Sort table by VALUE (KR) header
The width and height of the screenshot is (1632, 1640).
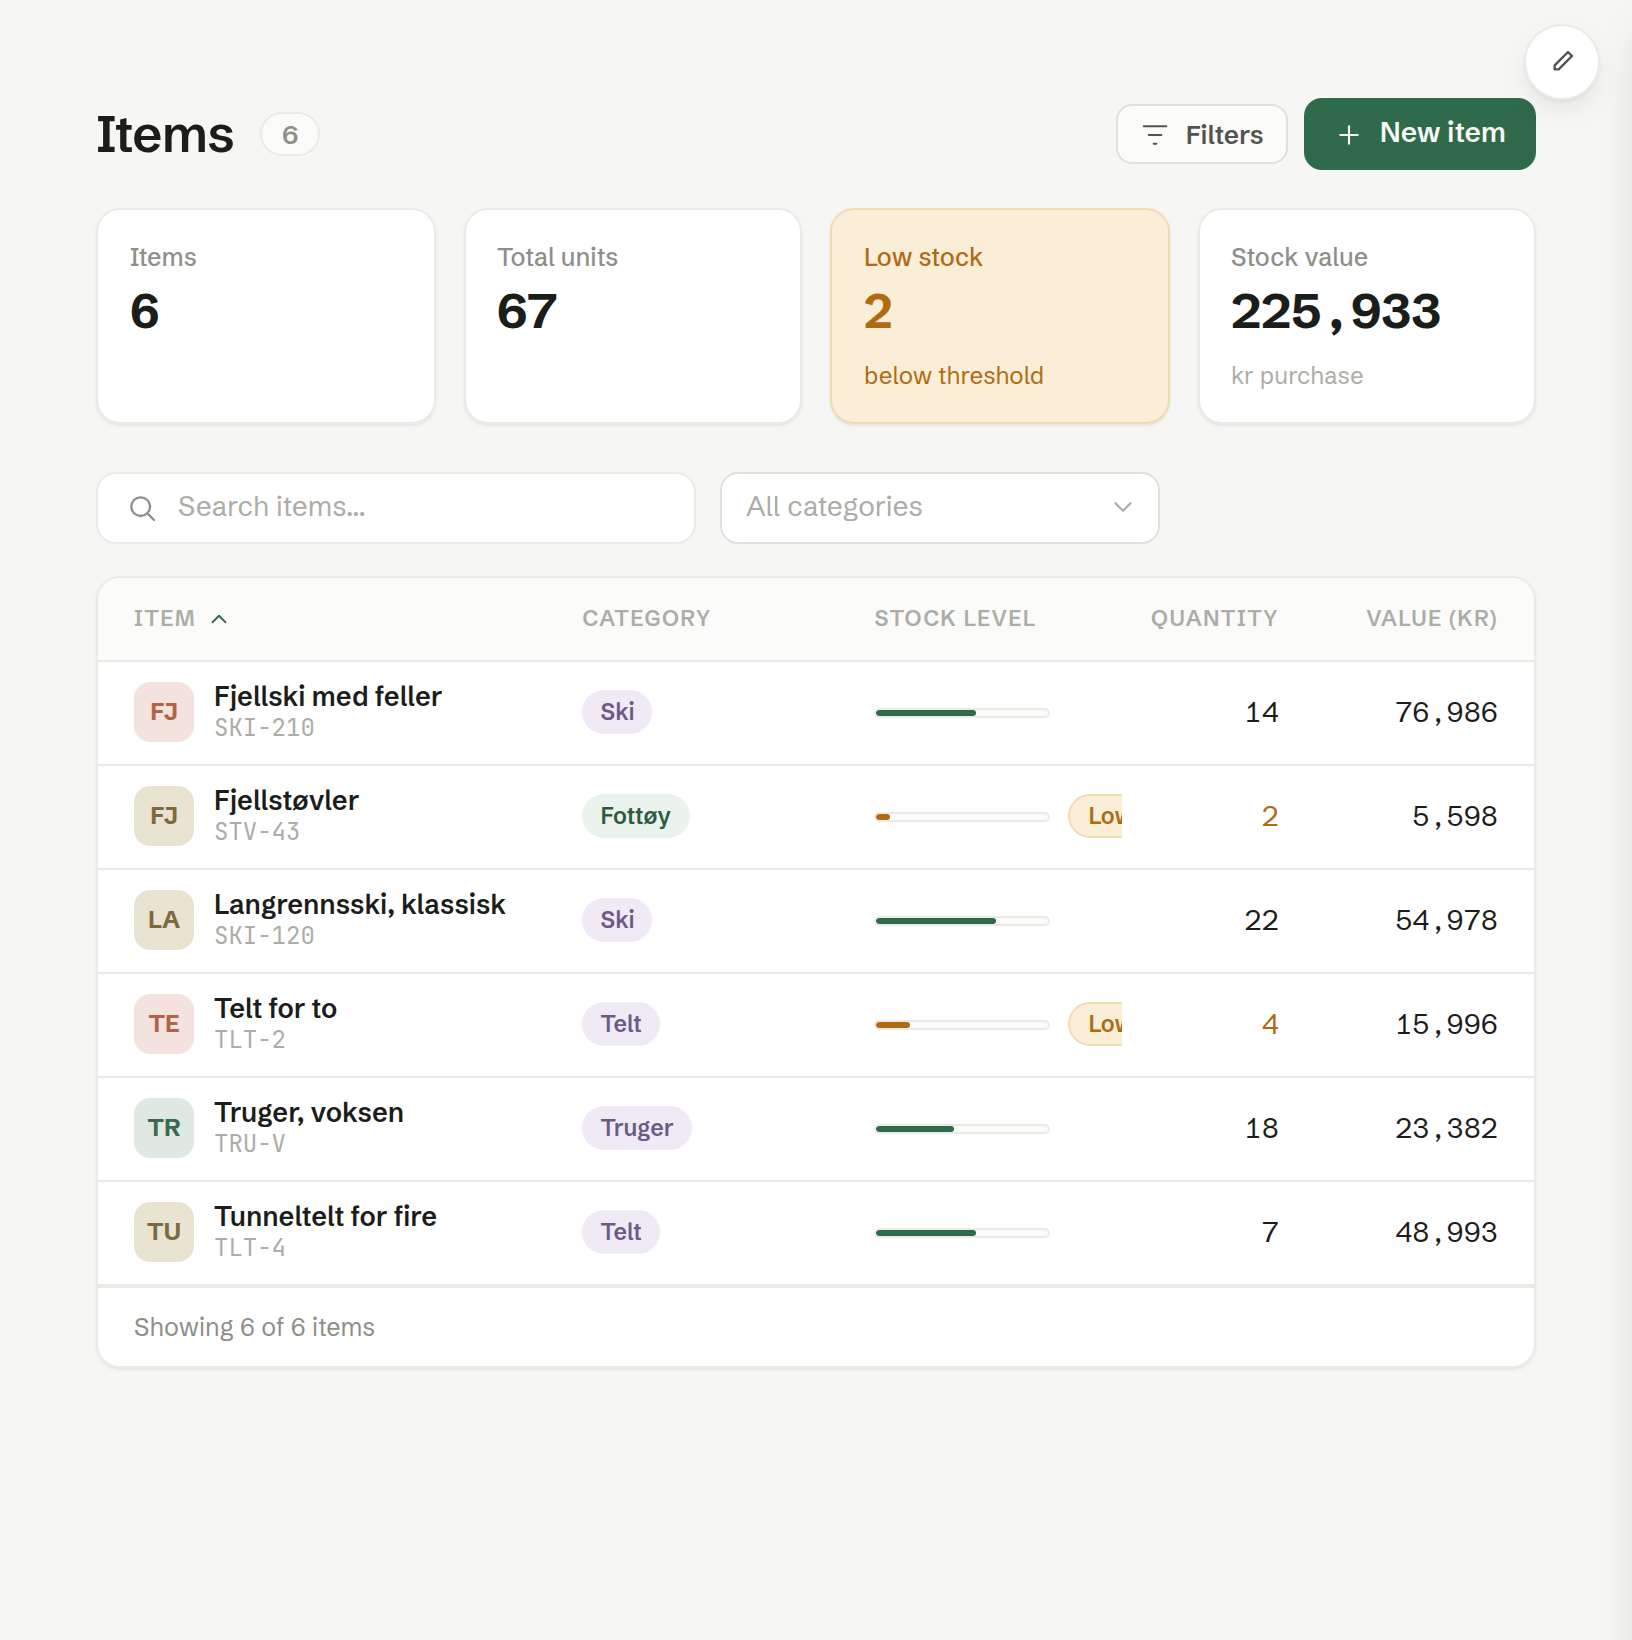pyautogui.click(x=1431, y=619)
